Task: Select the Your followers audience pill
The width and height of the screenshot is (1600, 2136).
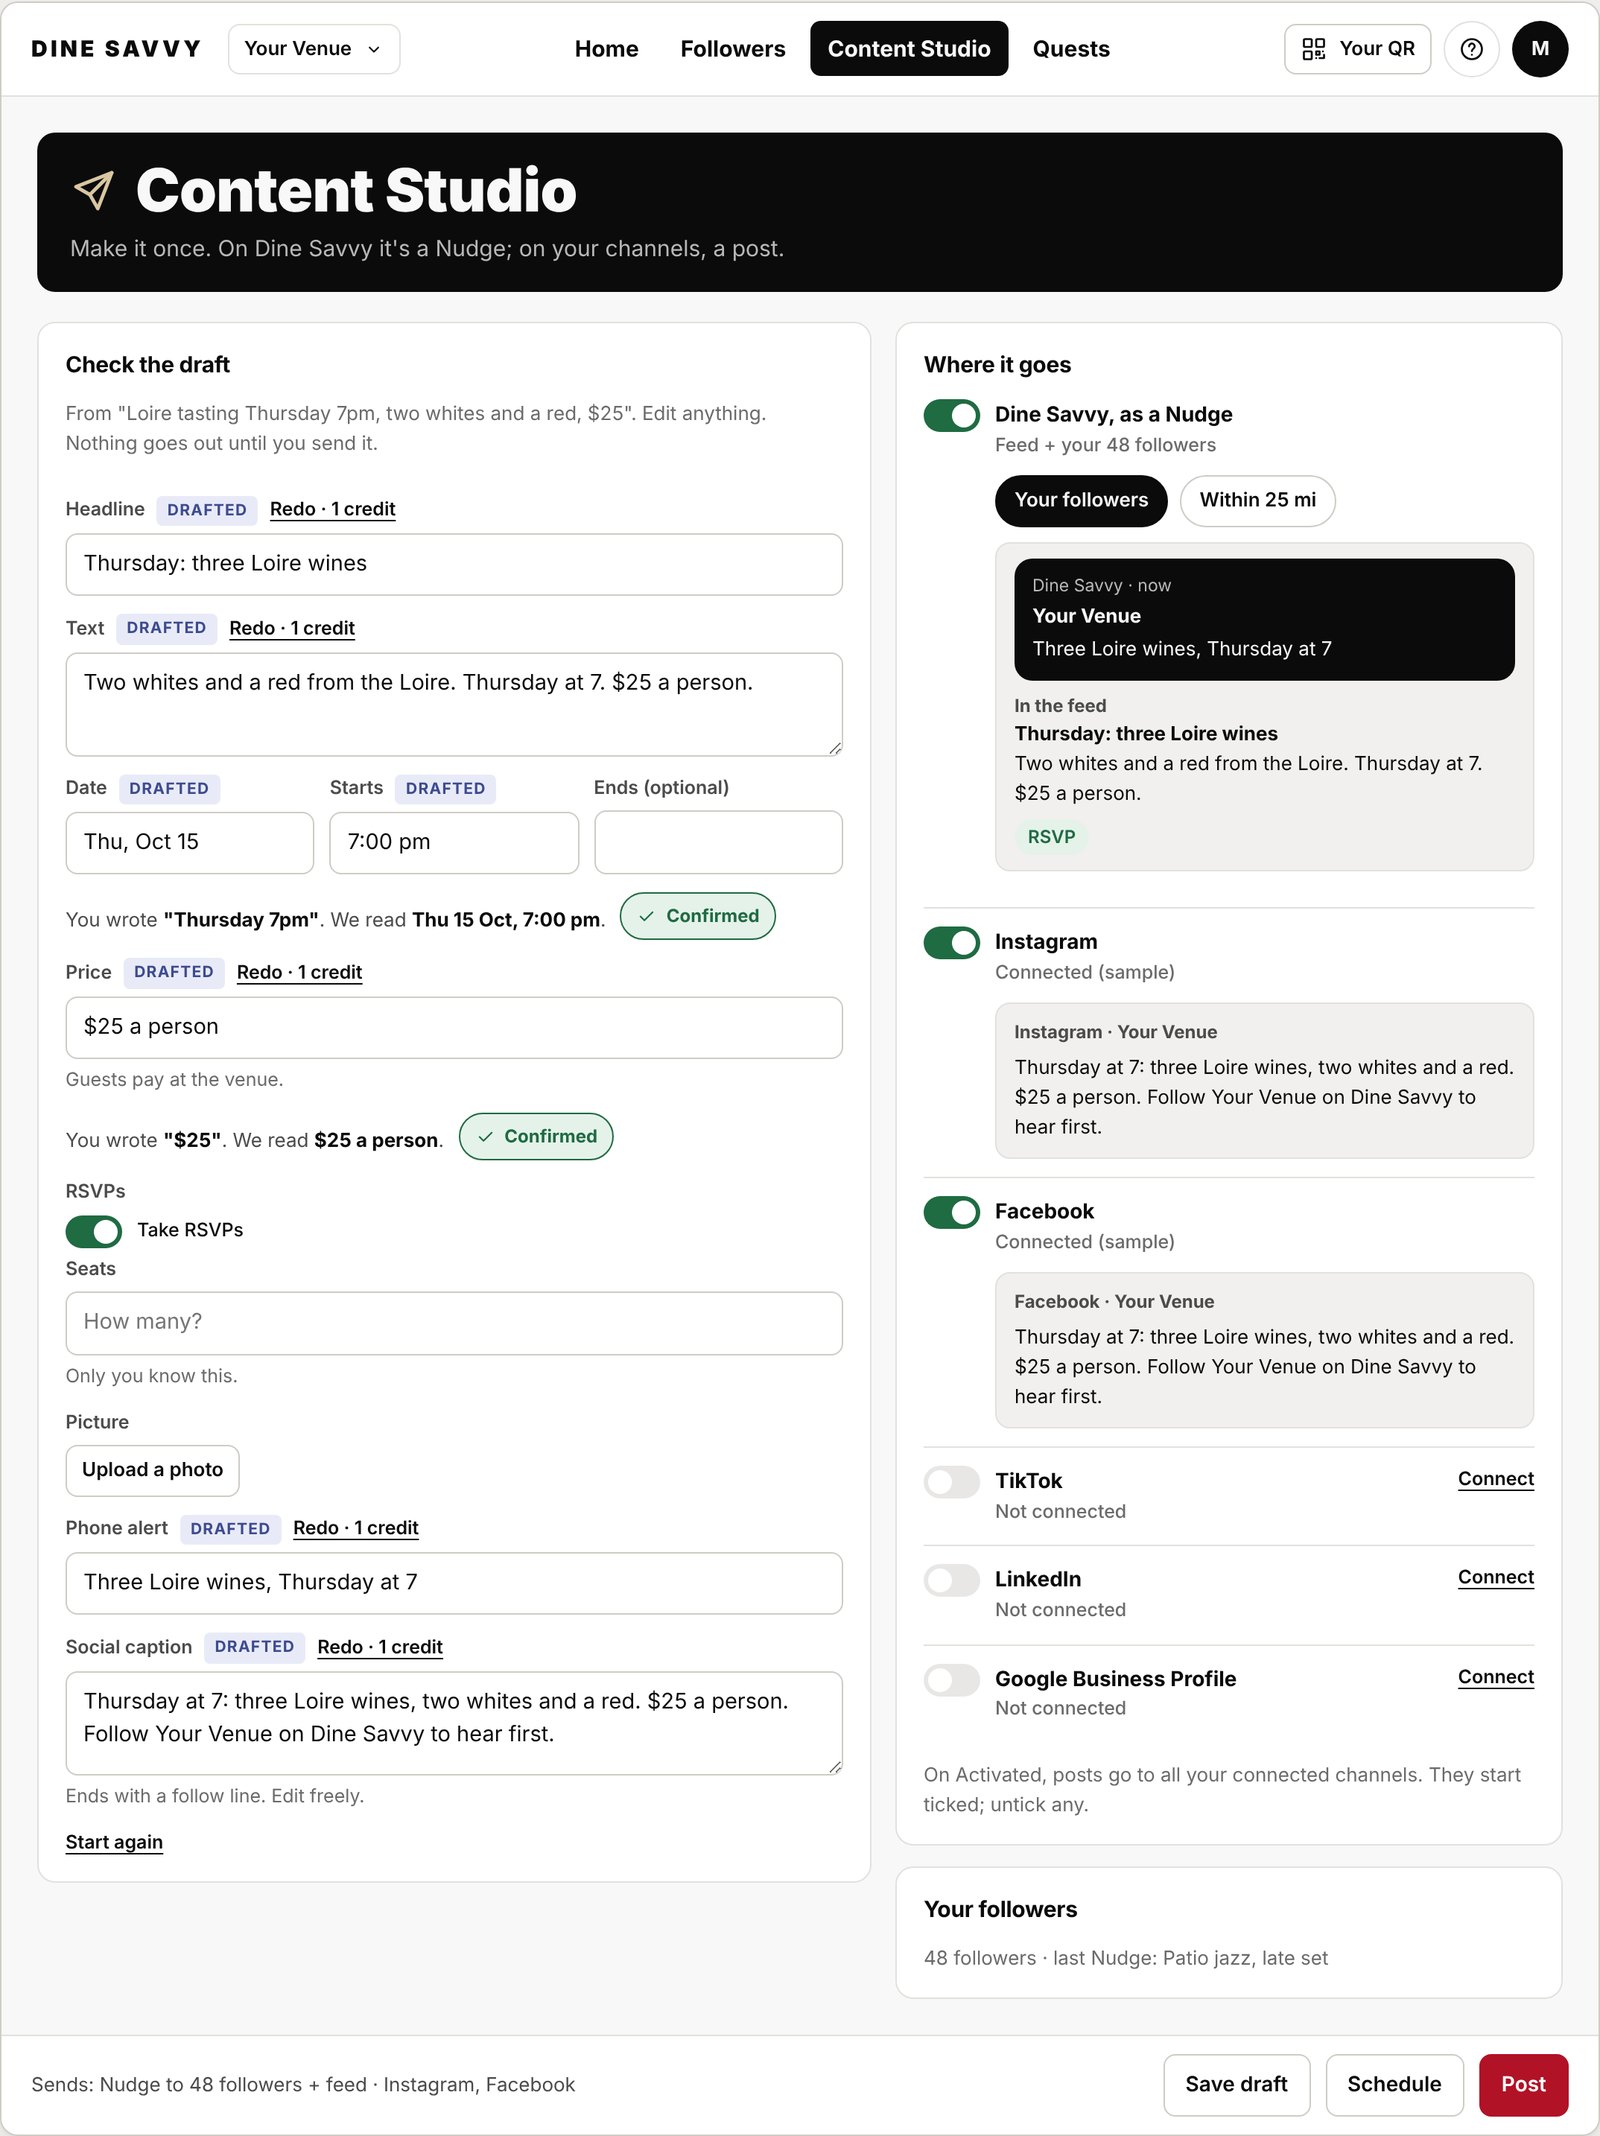Action: pos(1081,500)
